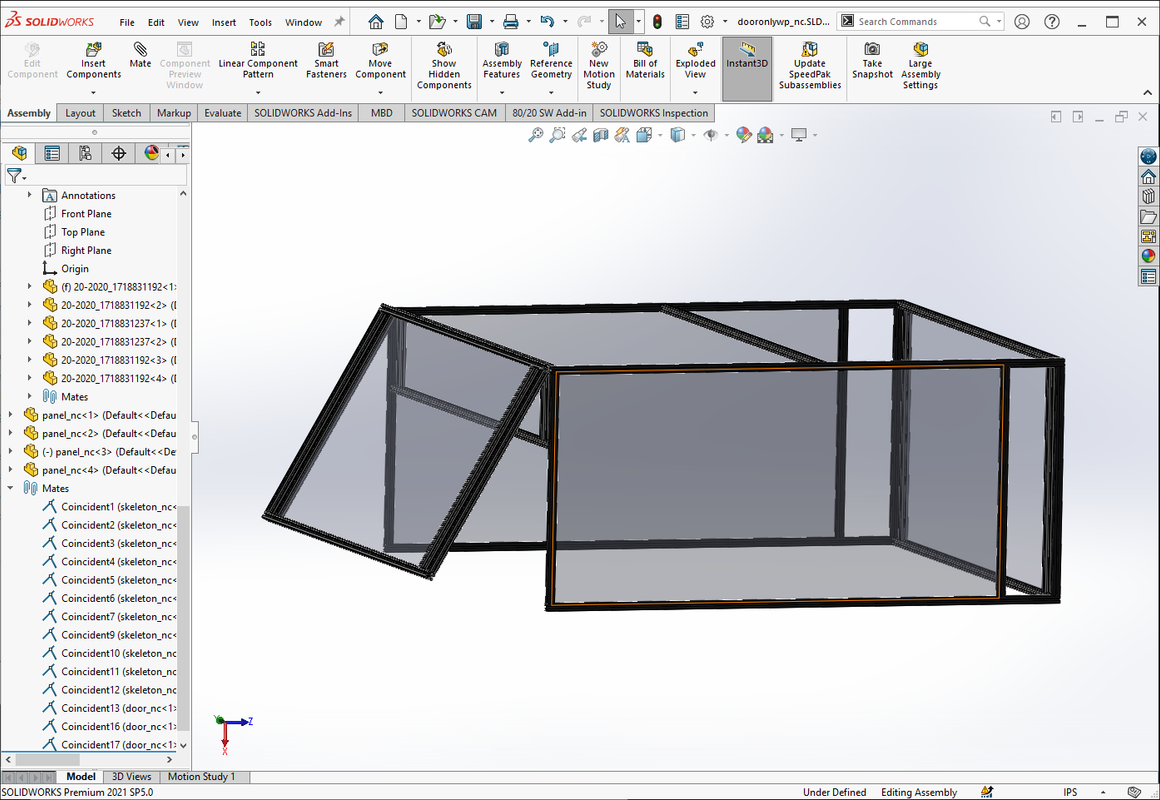The height and width of the screenshot is (800, 1160).
Task: Open Reference Geometry tool
Action: [x=551, y=60]
